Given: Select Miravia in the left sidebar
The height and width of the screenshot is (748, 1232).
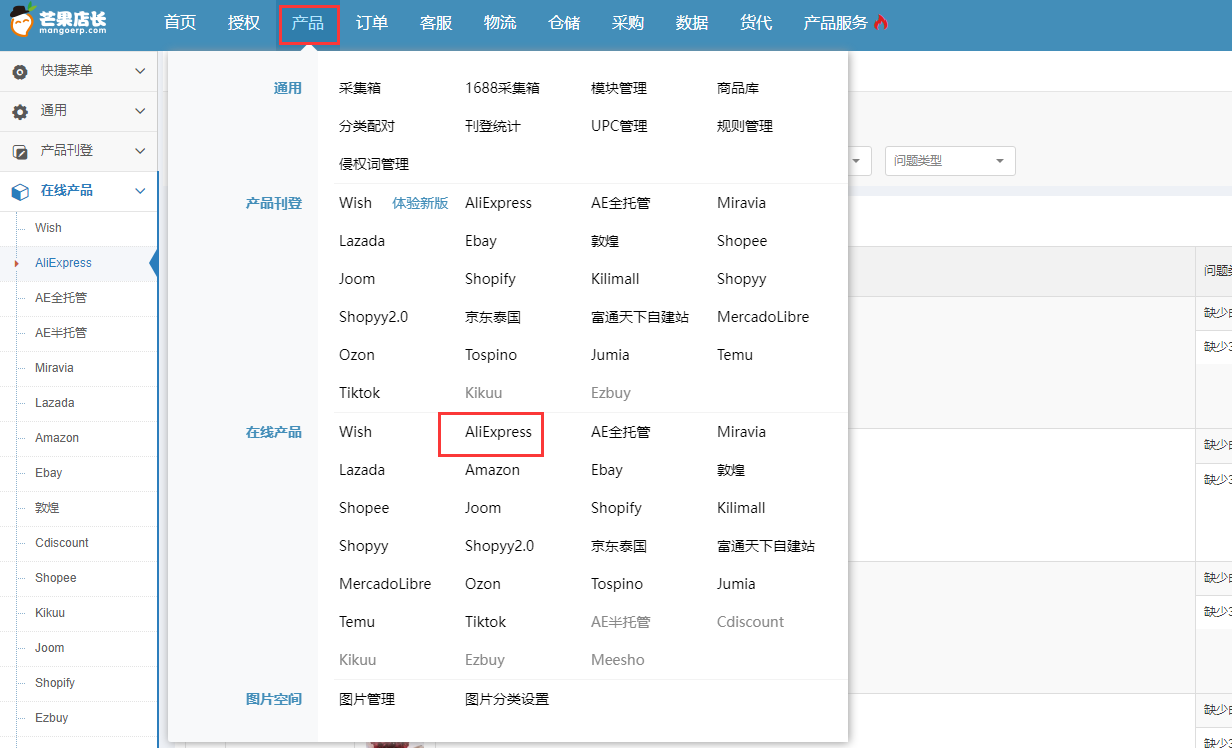Looking at the screenshot, I should click(54, 368).
